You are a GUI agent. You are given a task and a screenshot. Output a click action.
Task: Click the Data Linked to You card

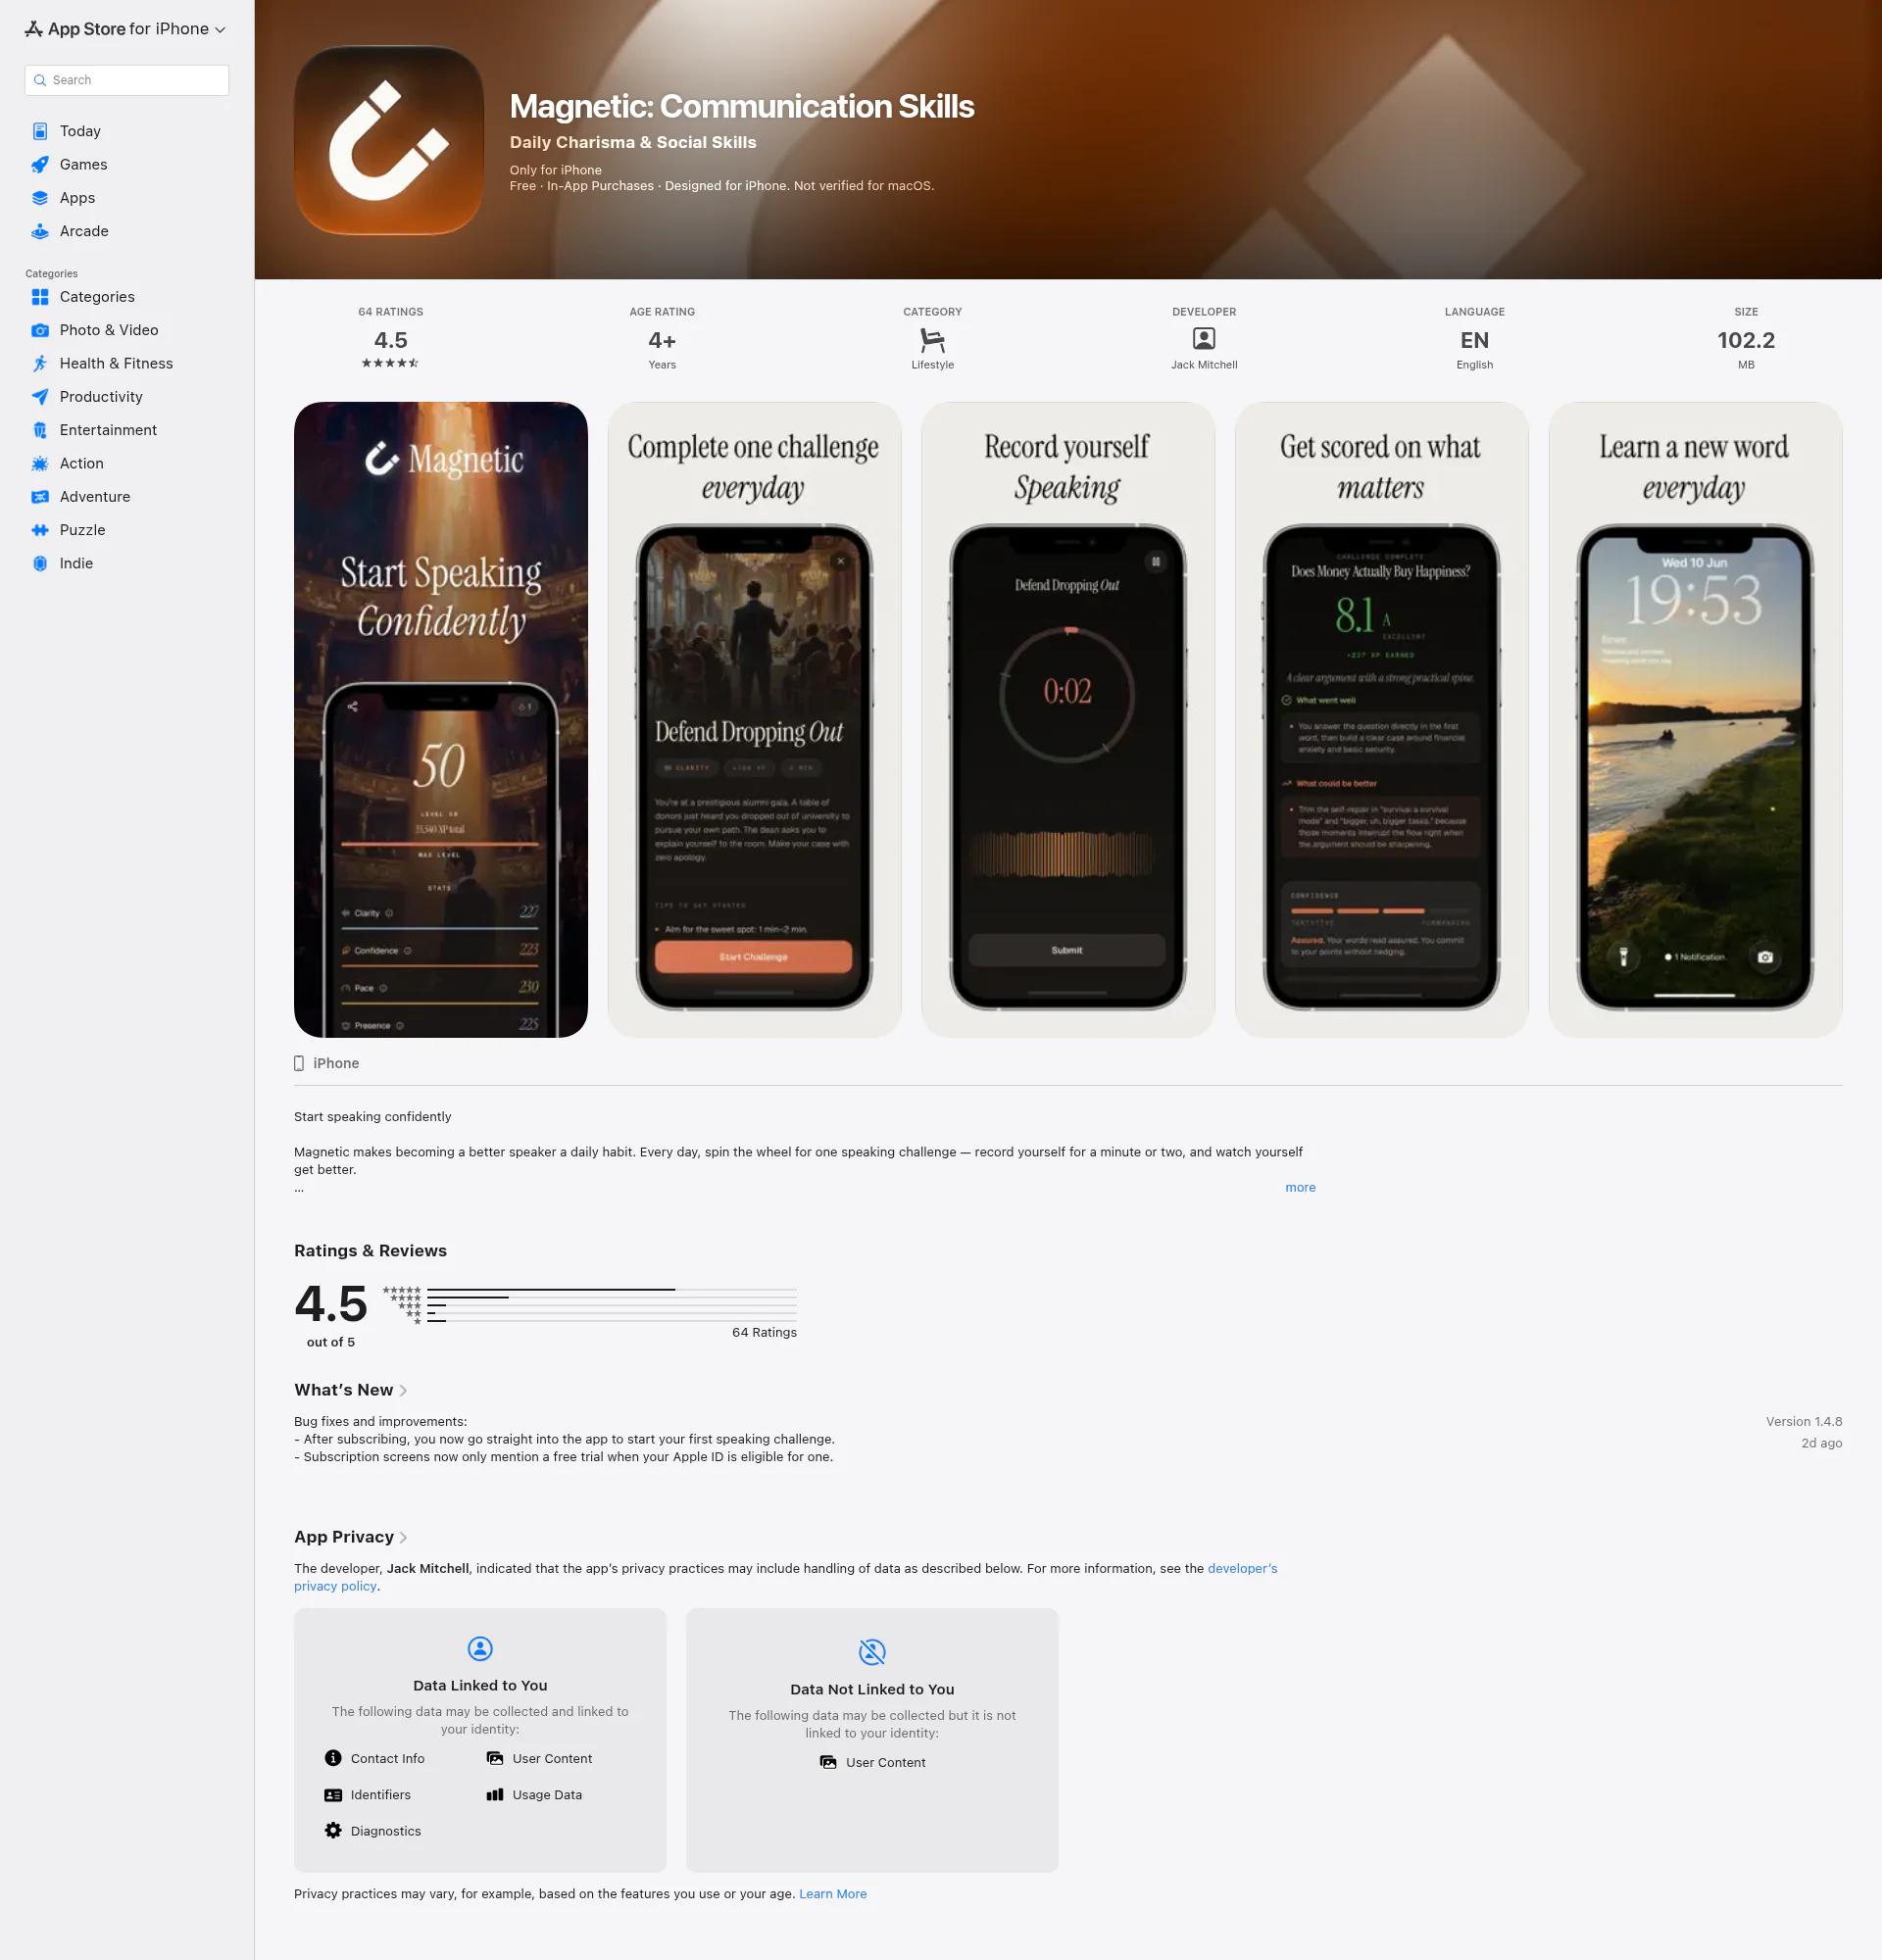pyautogui.click(x=480, y=1740)
